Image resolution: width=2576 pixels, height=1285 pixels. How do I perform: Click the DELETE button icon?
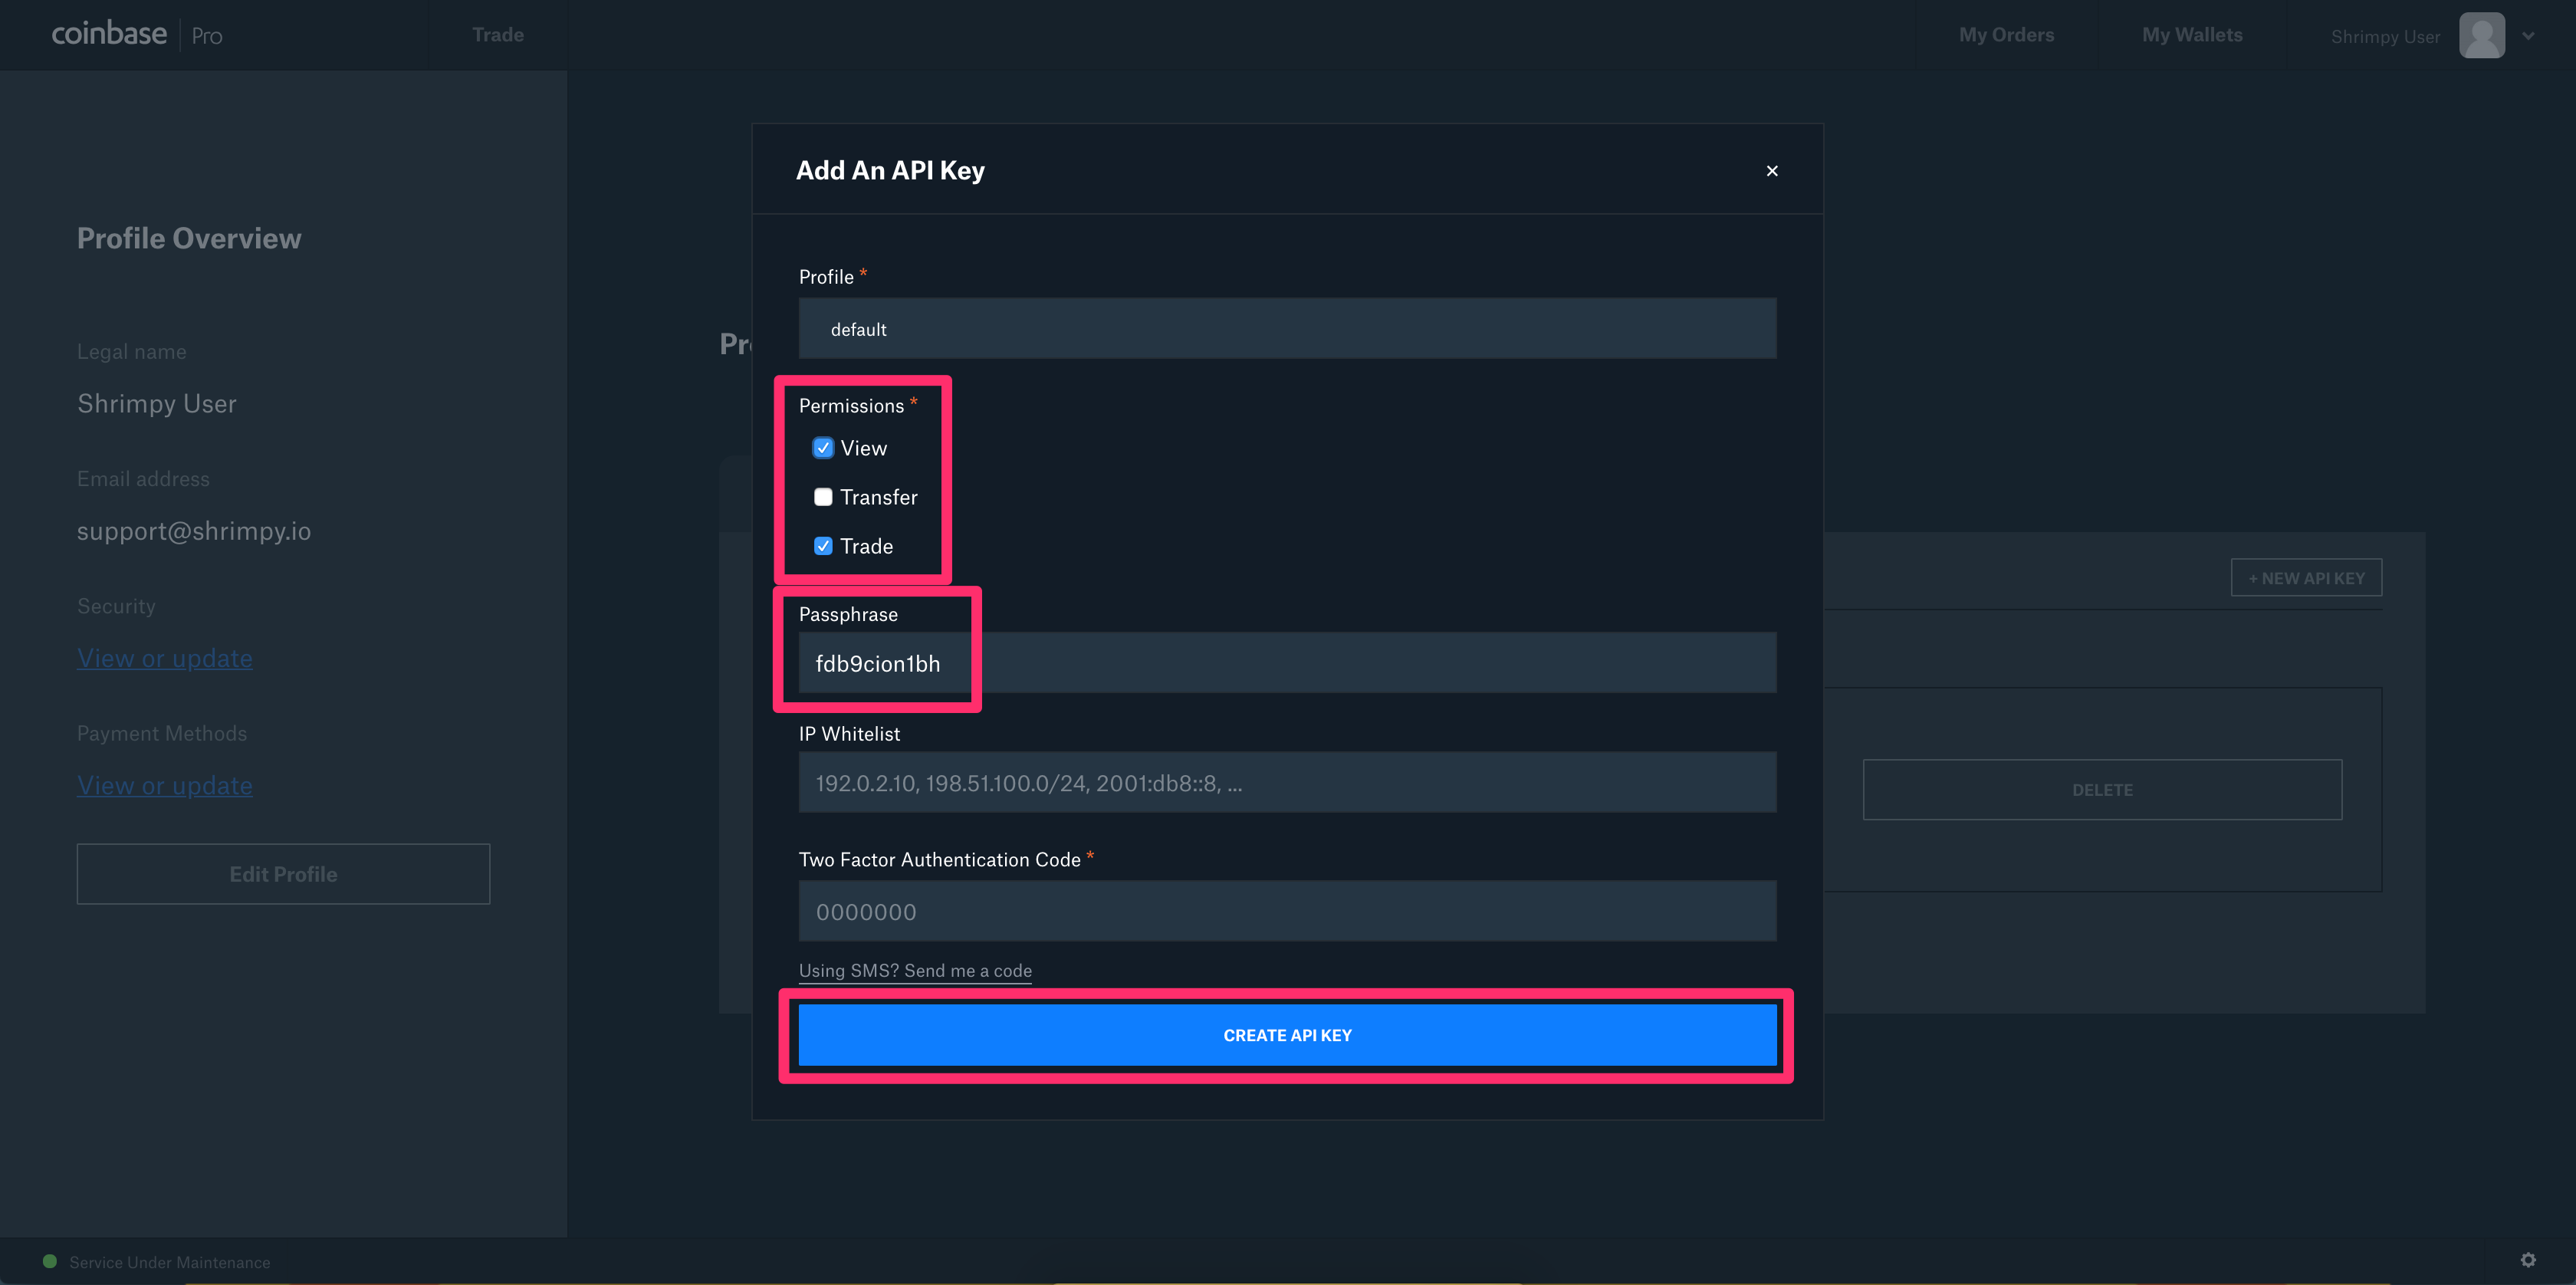coord(2104,789)
